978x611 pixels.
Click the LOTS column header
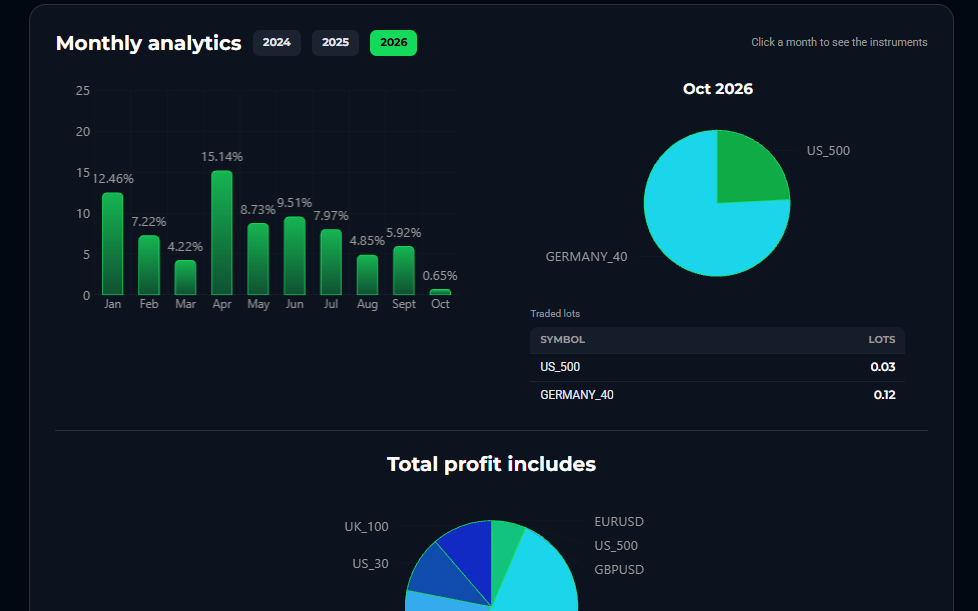[x=881, y=340]
